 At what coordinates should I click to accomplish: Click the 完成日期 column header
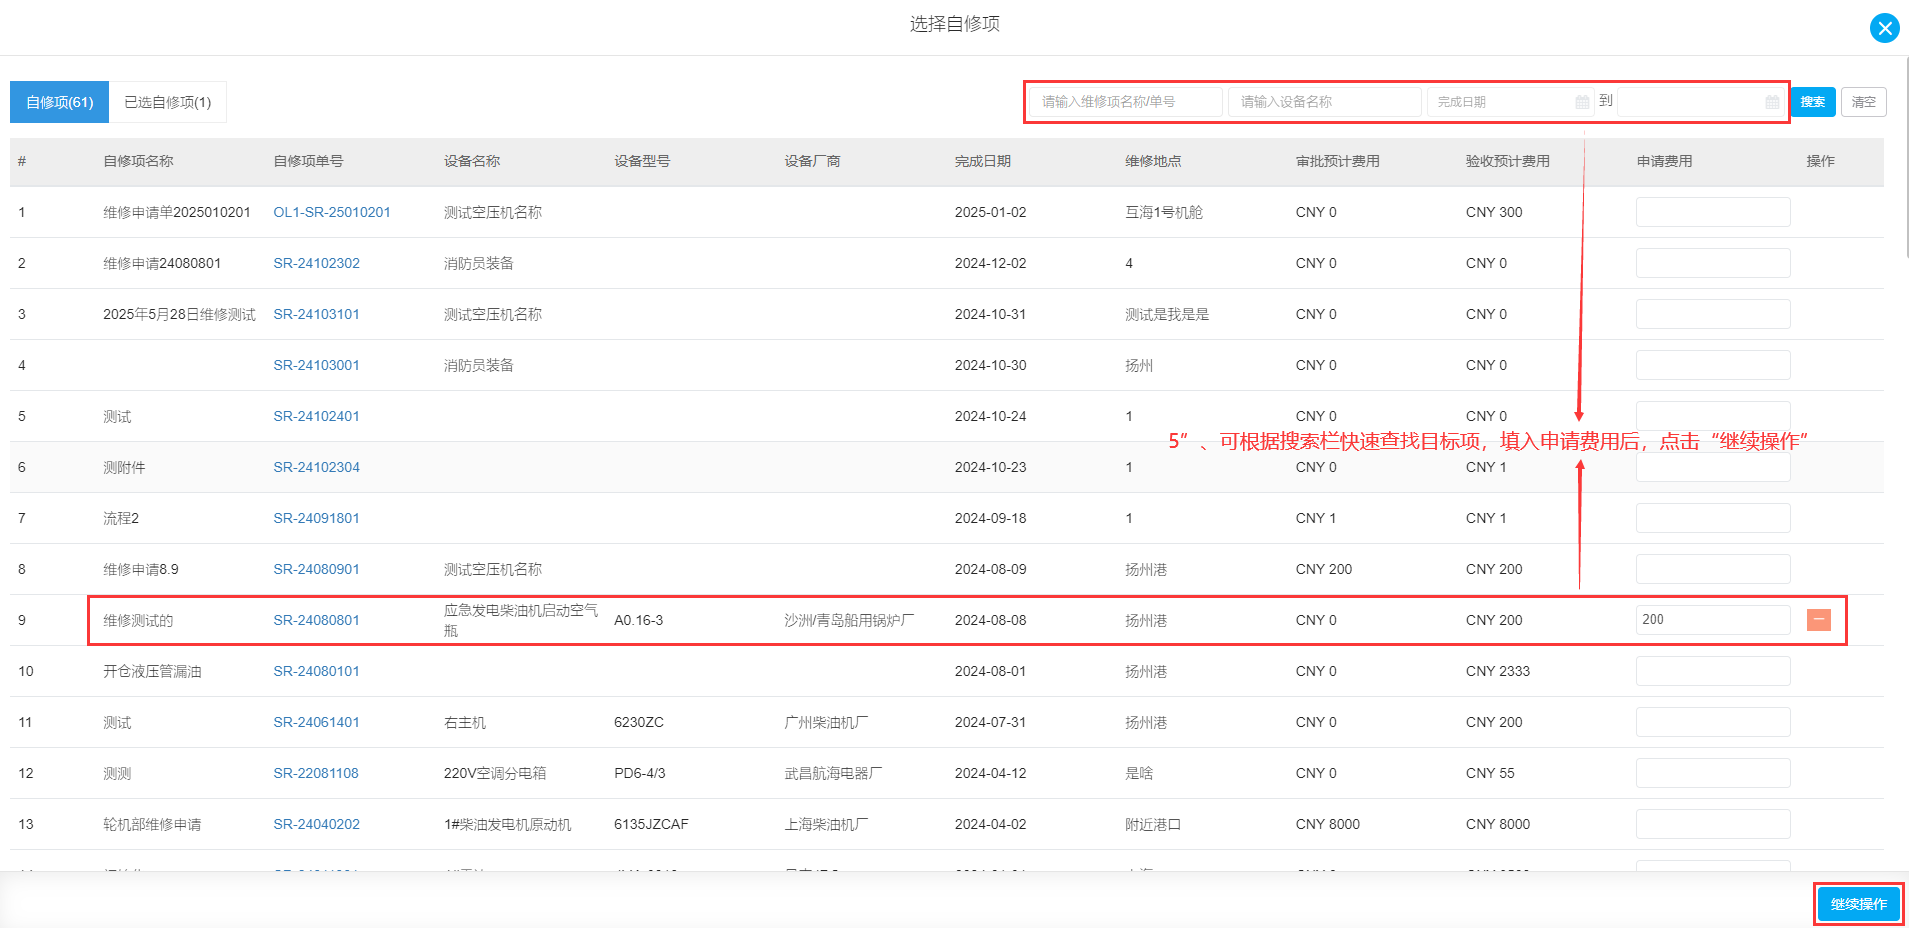tap(983, 161)
